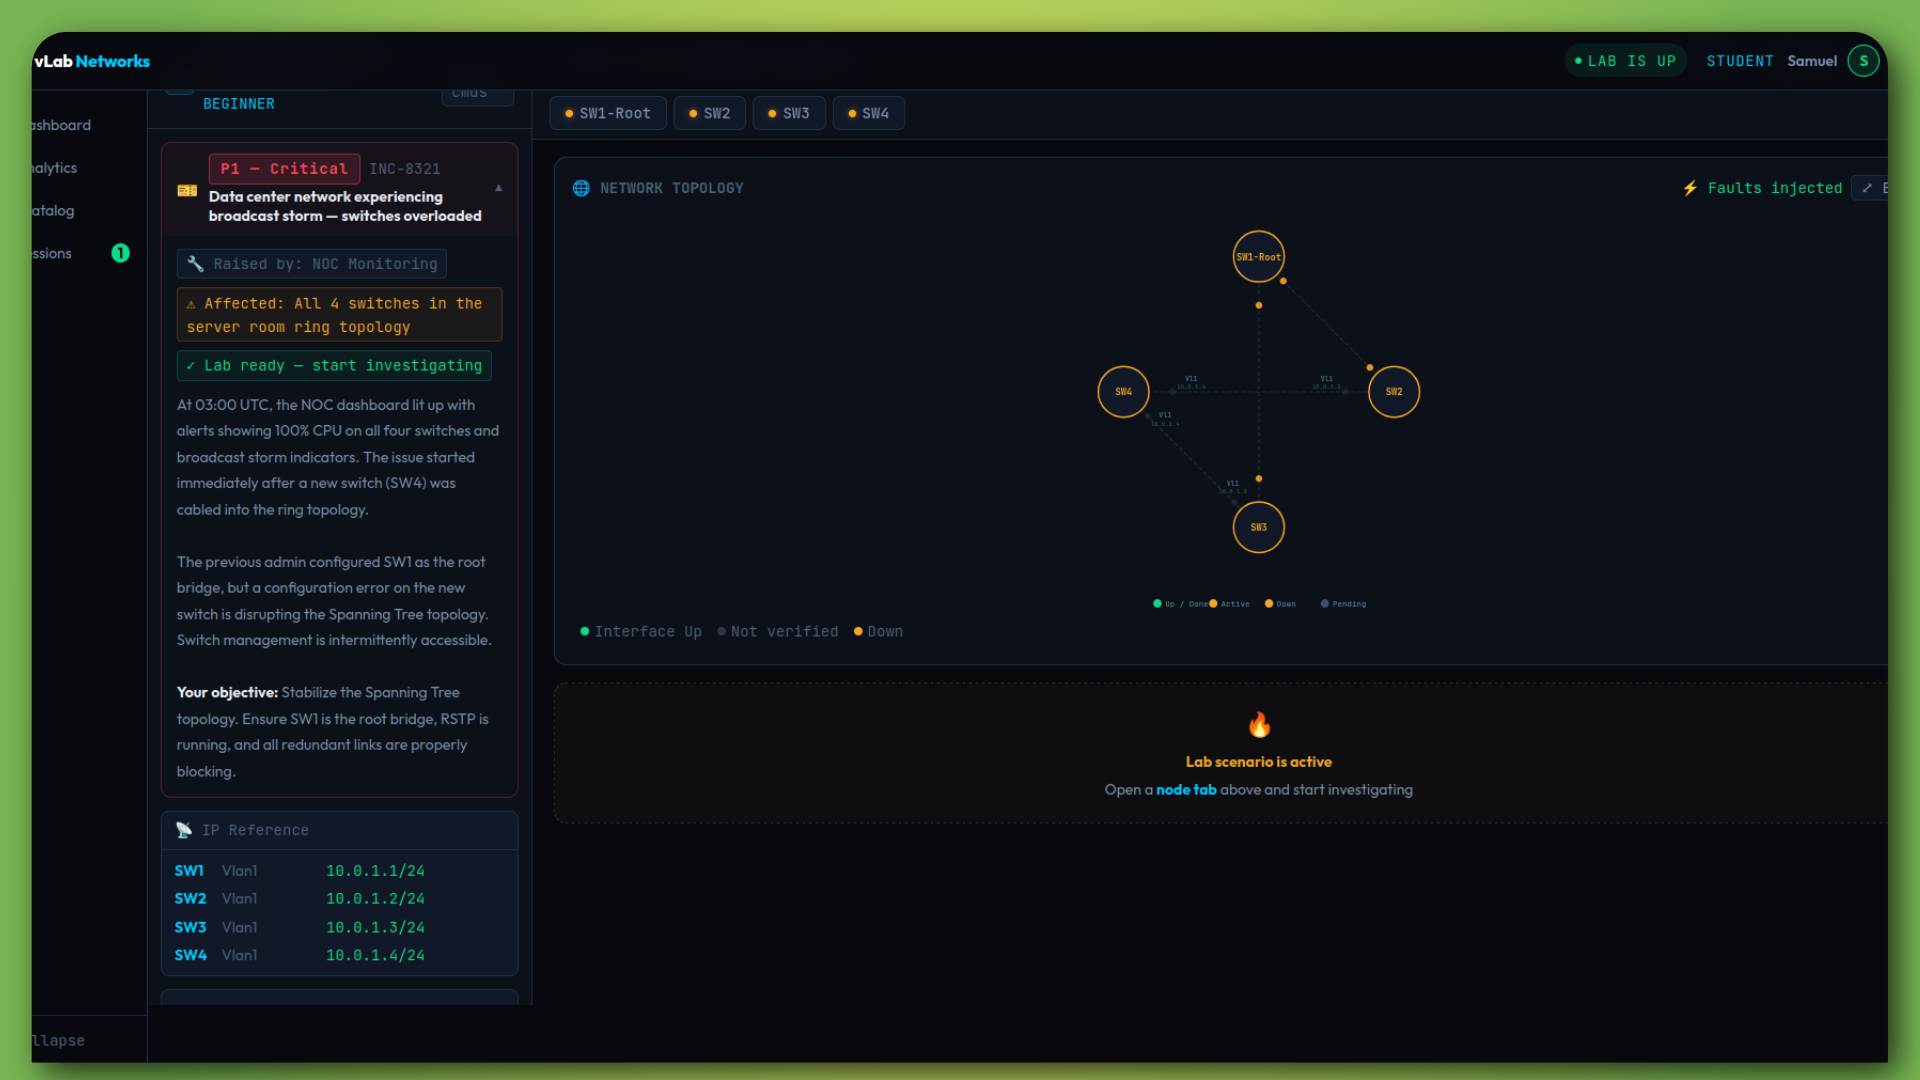
Task: Click the yellow ticket icon on incident INC-8321
Action: point(186,190)
